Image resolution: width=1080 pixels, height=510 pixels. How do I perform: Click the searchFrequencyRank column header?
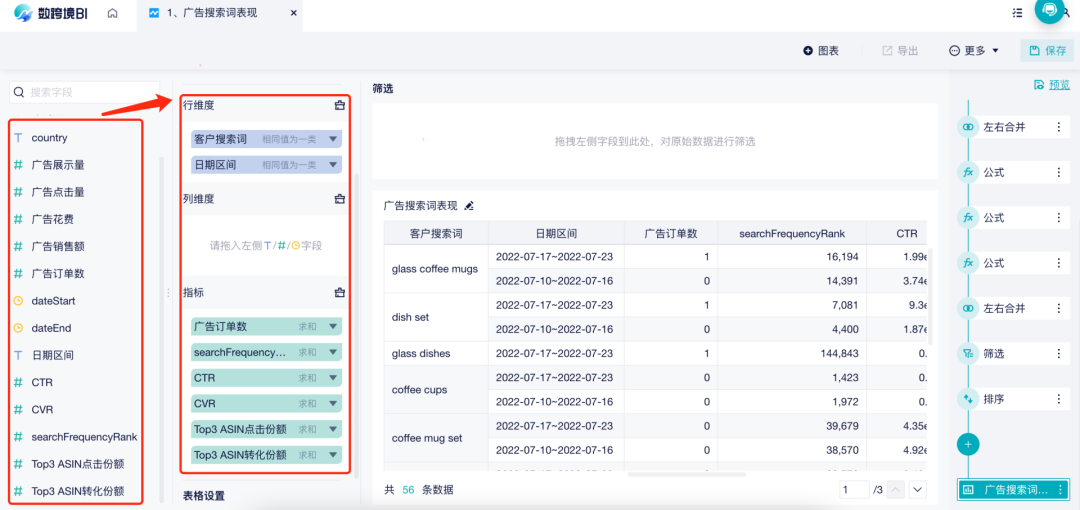792,234
